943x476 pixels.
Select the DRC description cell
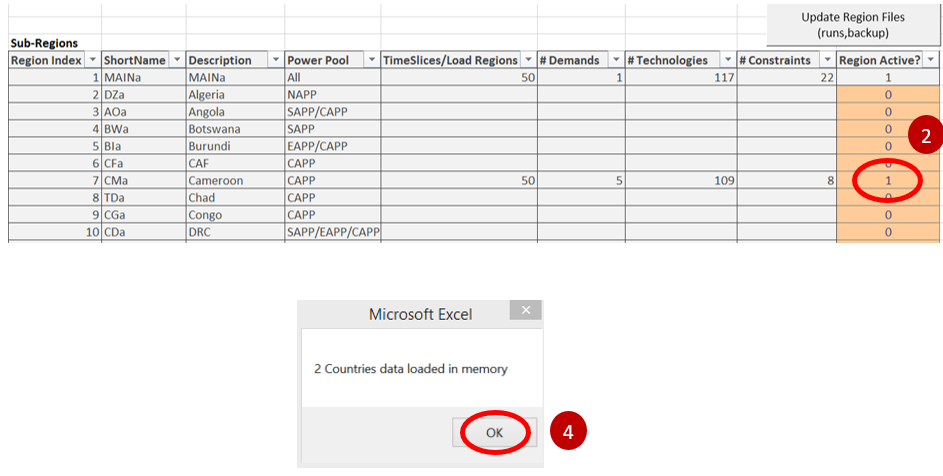[235, 232]
